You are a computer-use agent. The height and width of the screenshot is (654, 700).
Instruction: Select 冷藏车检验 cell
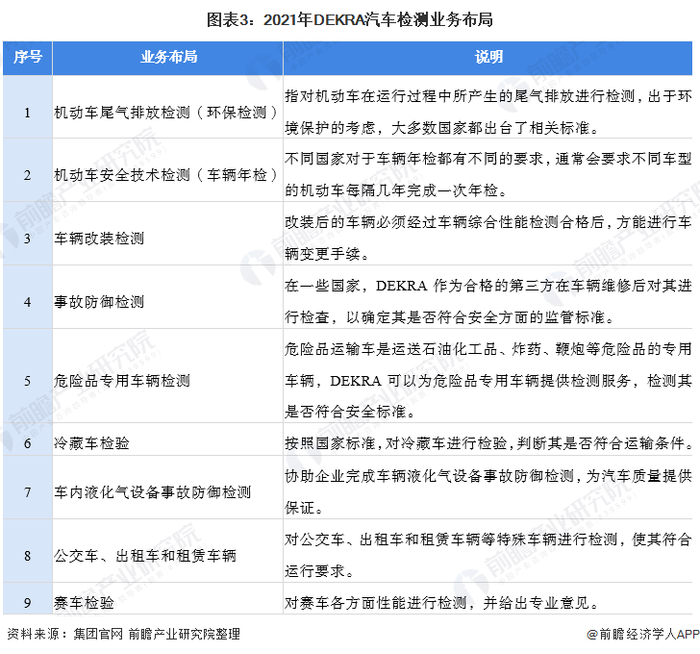click(x=168, y=439)
